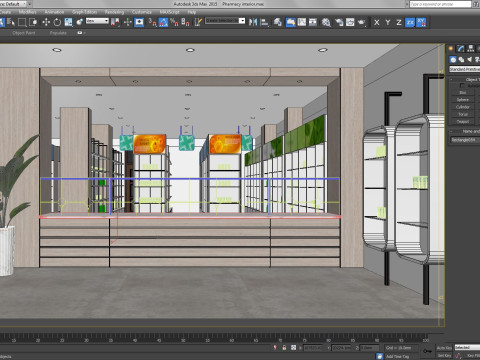Open the MAXScript menu
Viewport: 480px width, 360px height.
(x=169, y=12)
